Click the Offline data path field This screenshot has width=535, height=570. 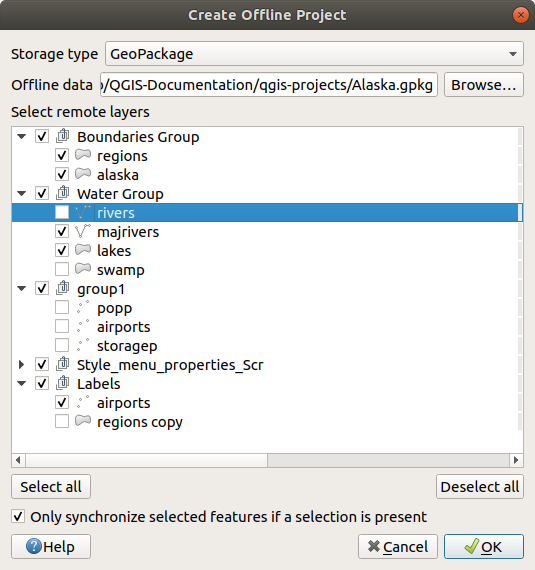coord(269,85)
